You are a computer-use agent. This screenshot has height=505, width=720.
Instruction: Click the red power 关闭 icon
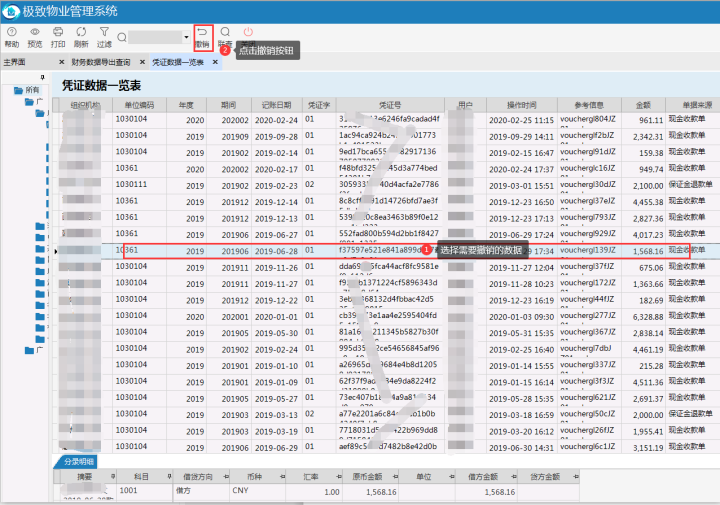point(248,32)
